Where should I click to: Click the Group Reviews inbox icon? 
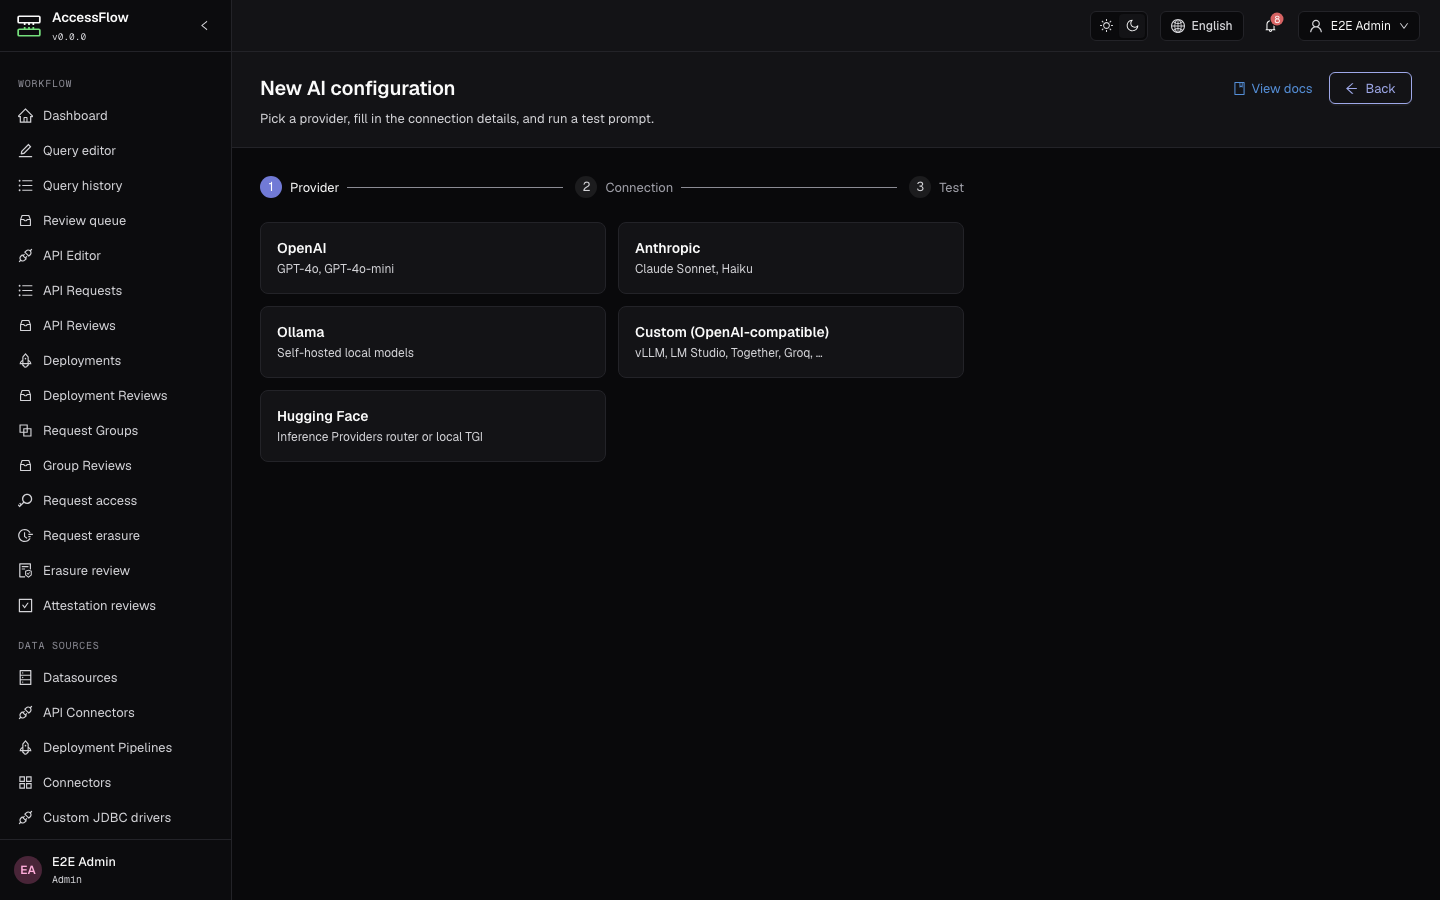click(x=26, y=466)
